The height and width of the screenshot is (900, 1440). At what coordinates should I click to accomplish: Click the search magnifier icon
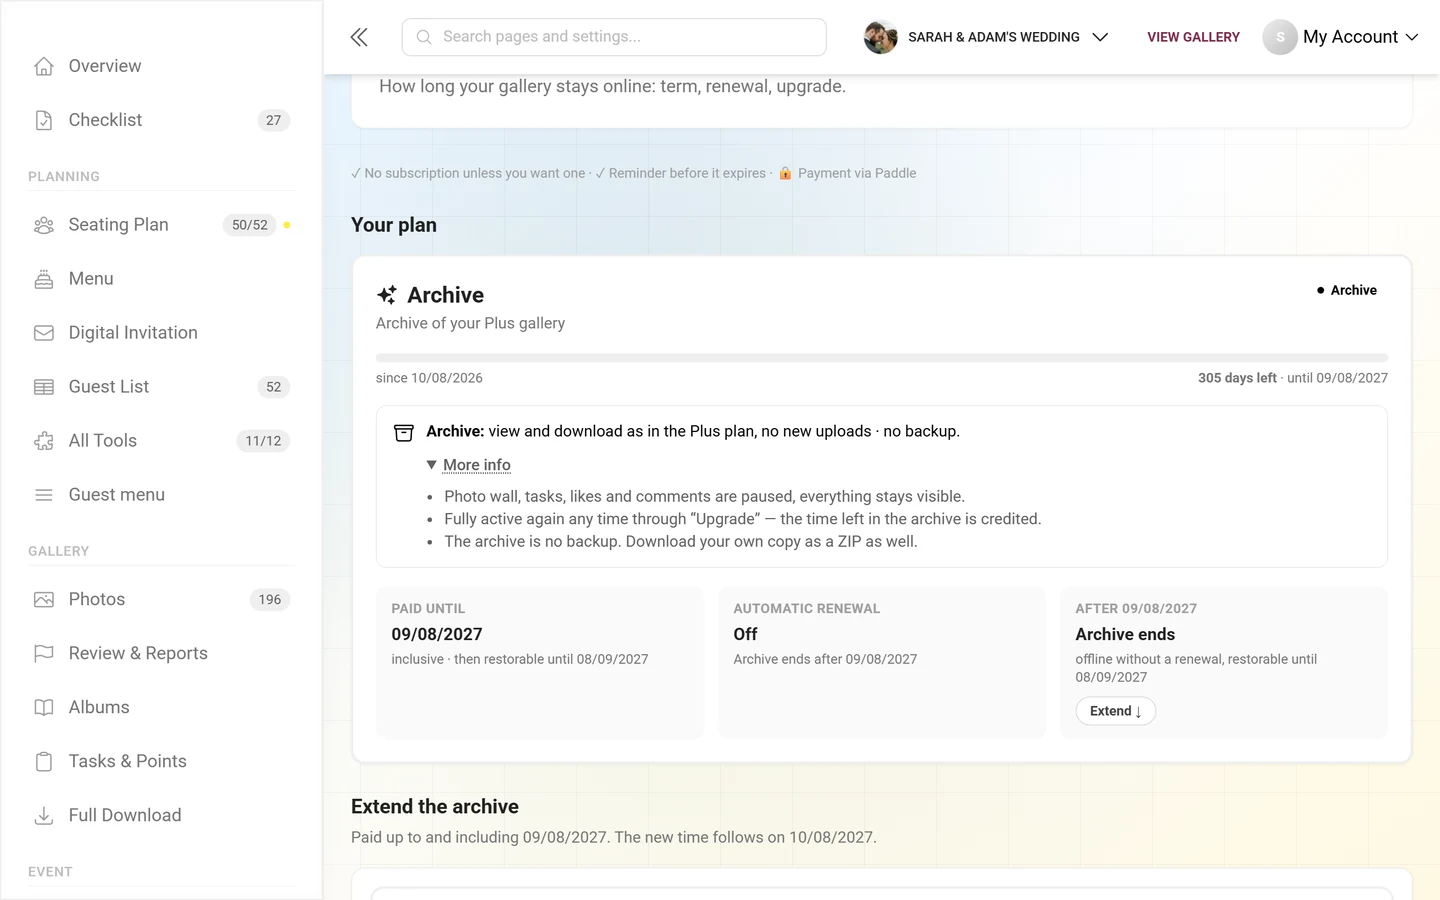pos(424,37)
